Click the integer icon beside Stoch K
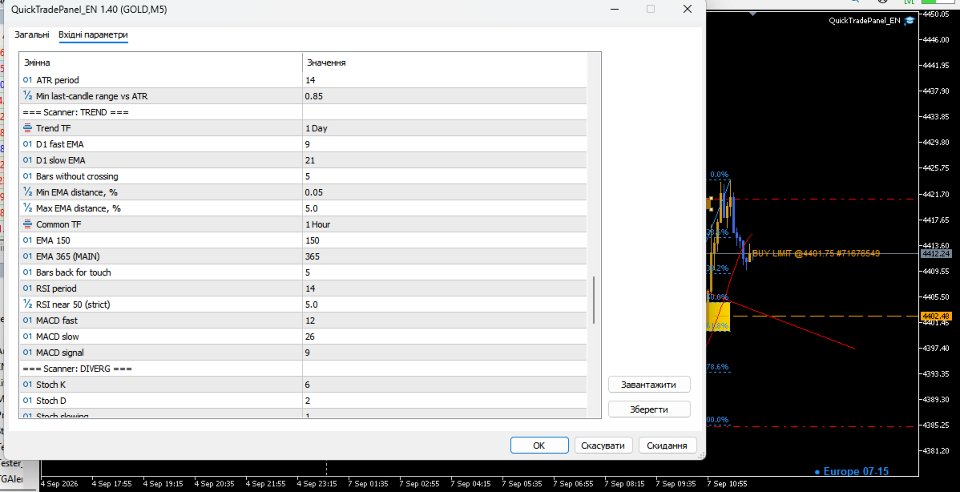The image size is (960, 492). pos(28,385)
